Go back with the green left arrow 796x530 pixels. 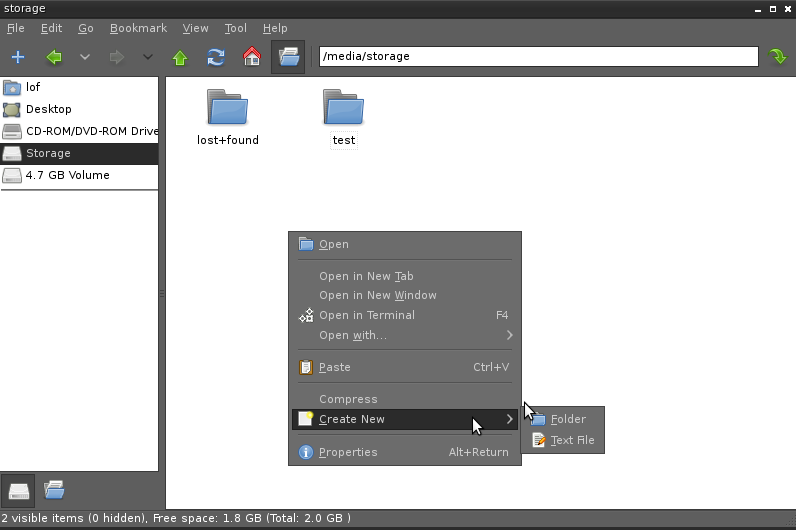pos(54,57)
